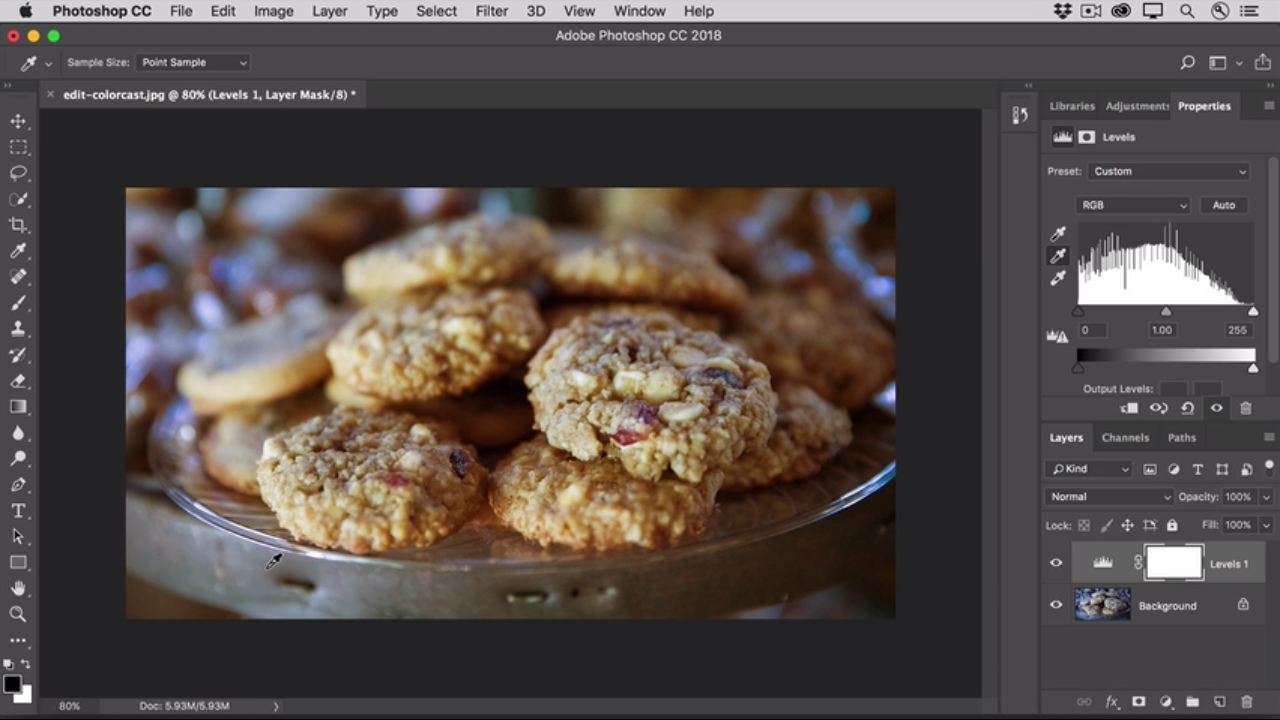The height and width of the screenshot is (720, 1280).
Task: Click the midtone input levels slider
Action: tap(1166, 313)
